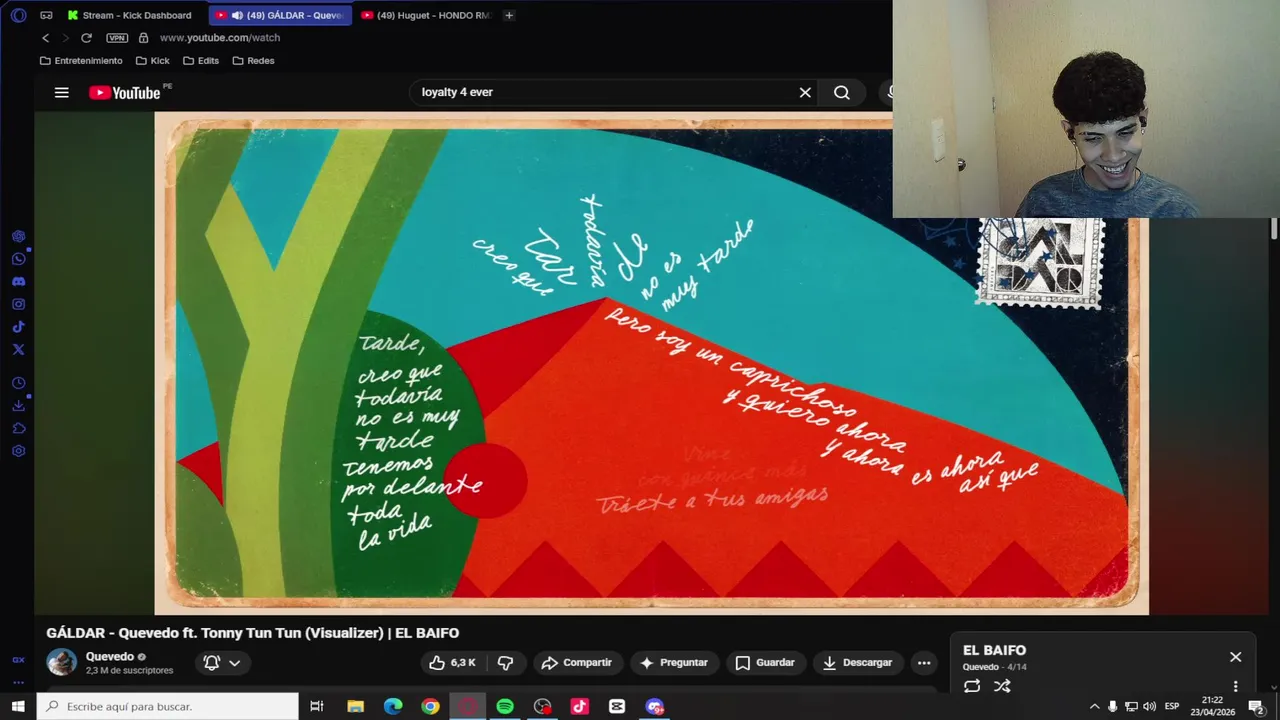
Task: Click the Guardar save button
Action: click(765, 662)
